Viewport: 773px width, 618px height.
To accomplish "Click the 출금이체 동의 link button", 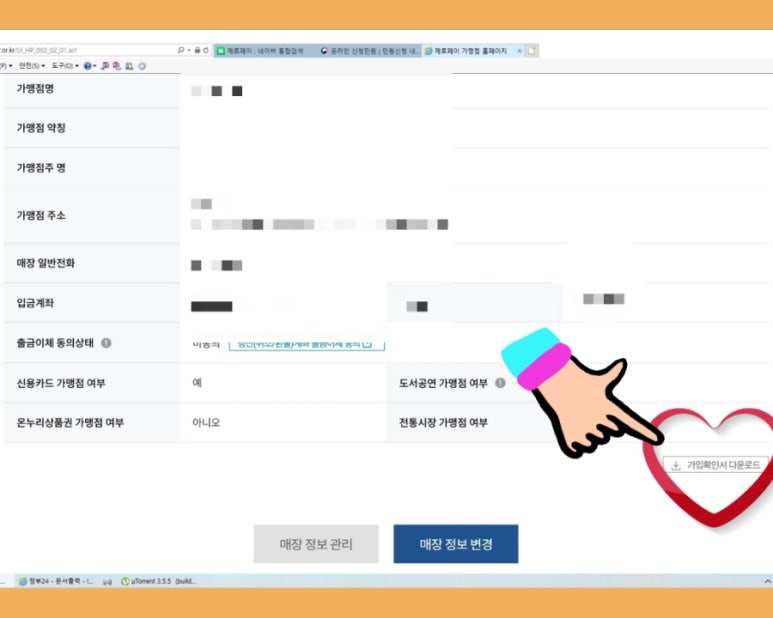I will [307, 344].
